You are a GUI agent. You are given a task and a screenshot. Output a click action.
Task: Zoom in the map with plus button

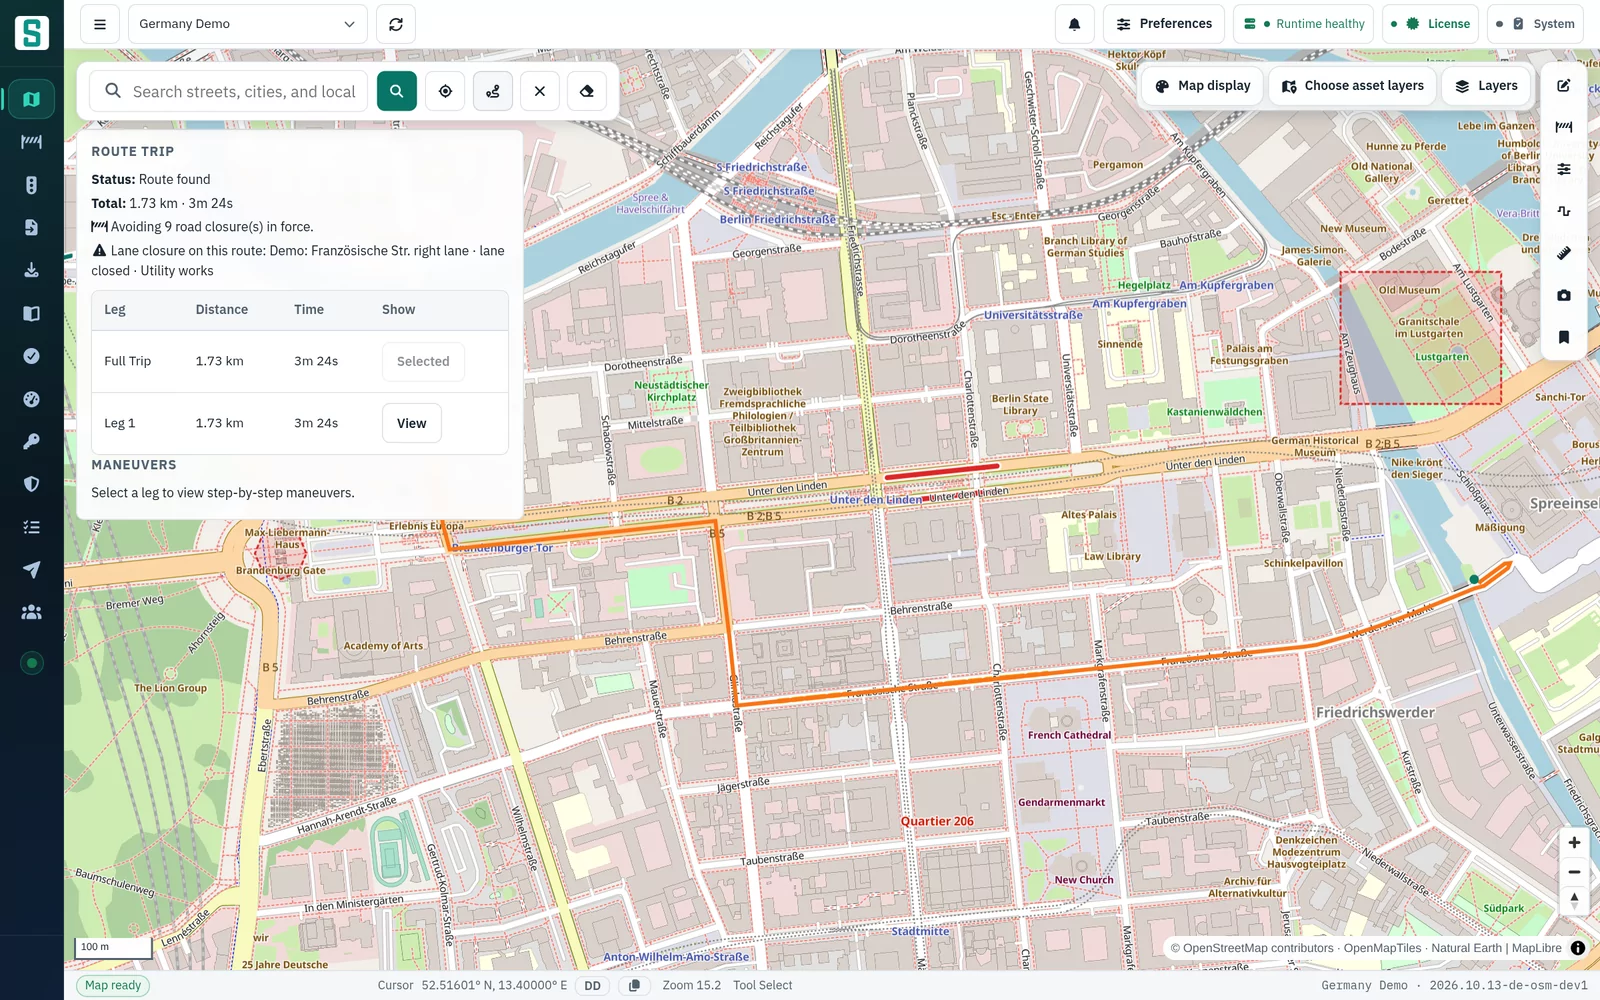1574,843
